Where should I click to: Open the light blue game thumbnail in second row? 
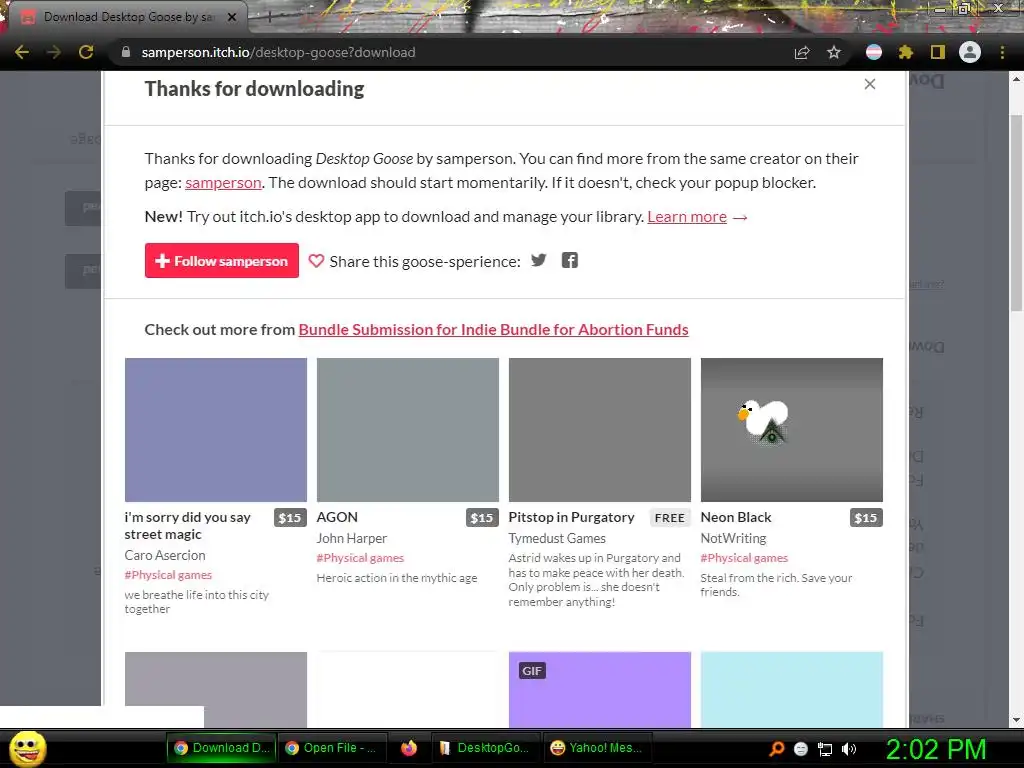pos(792,690)
